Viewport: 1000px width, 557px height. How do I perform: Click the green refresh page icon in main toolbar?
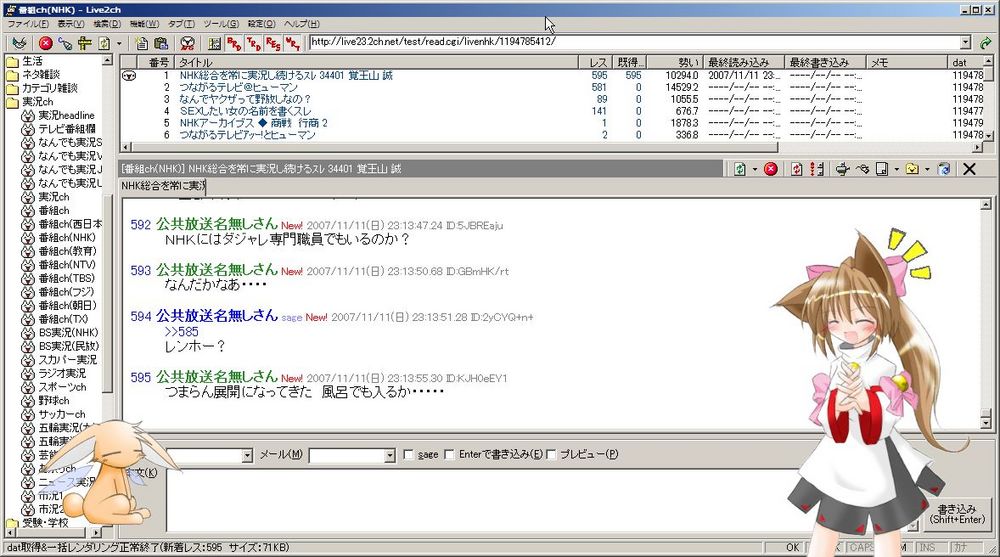(104, 43)
